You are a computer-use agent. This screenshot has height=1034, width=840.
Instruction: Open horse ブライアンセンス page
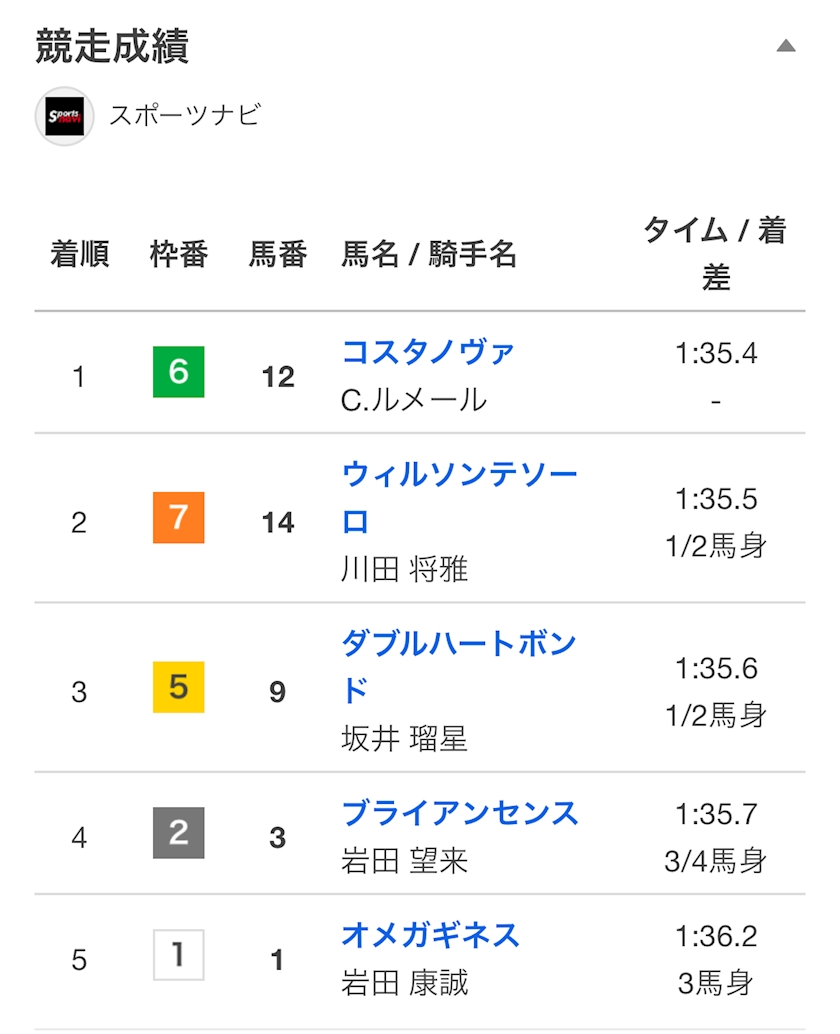click(460, 813)
